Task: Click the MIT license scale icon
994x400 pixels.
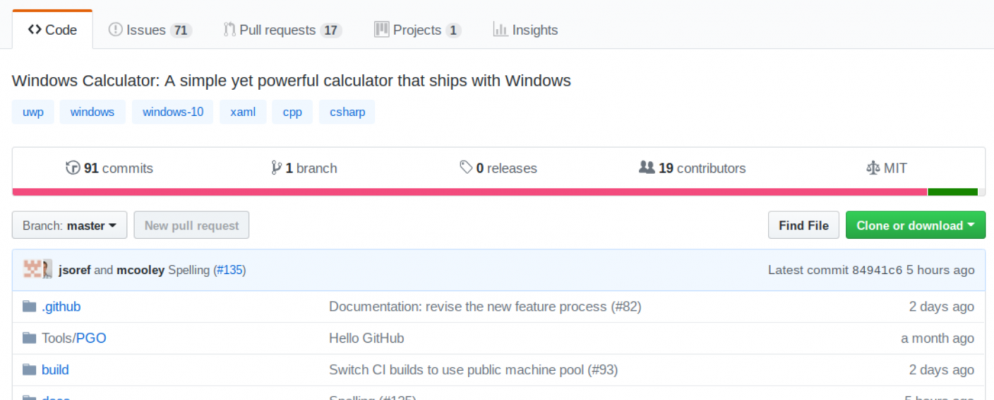Action: [x=872, y=168]
